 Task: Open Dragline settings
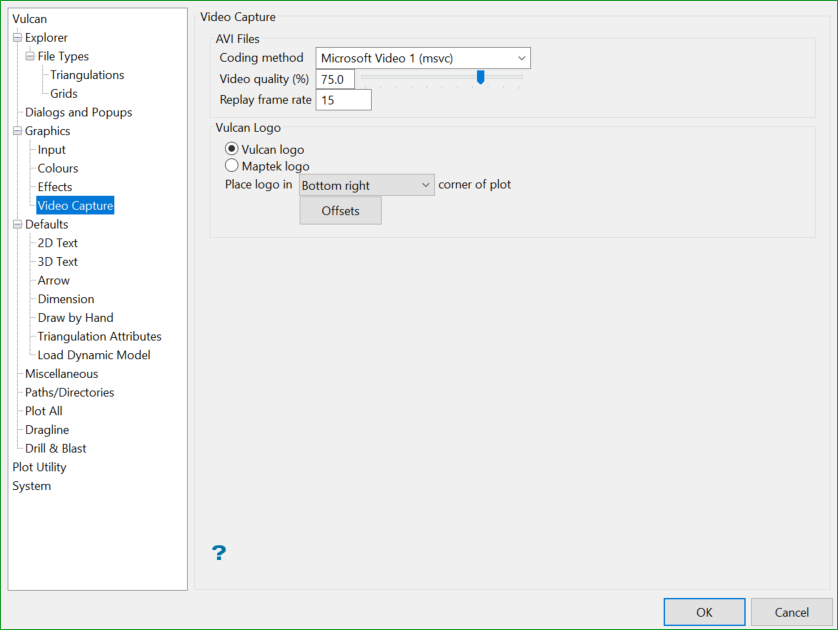[47, 430]
